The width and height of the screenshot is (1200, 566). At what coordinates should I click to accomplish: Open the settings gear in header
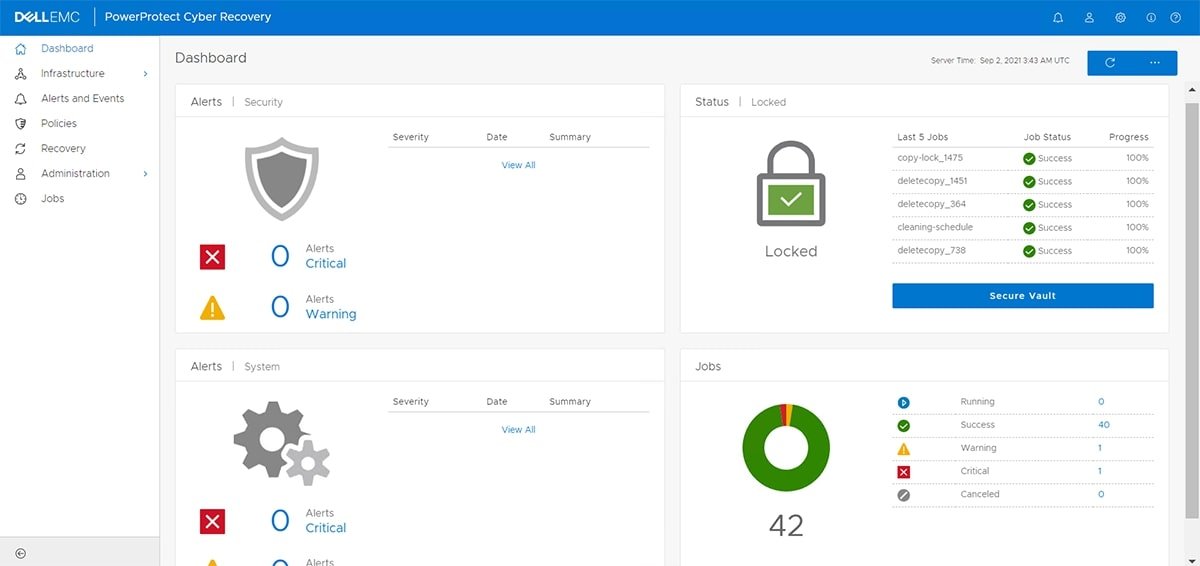[x=1120, y=17]
